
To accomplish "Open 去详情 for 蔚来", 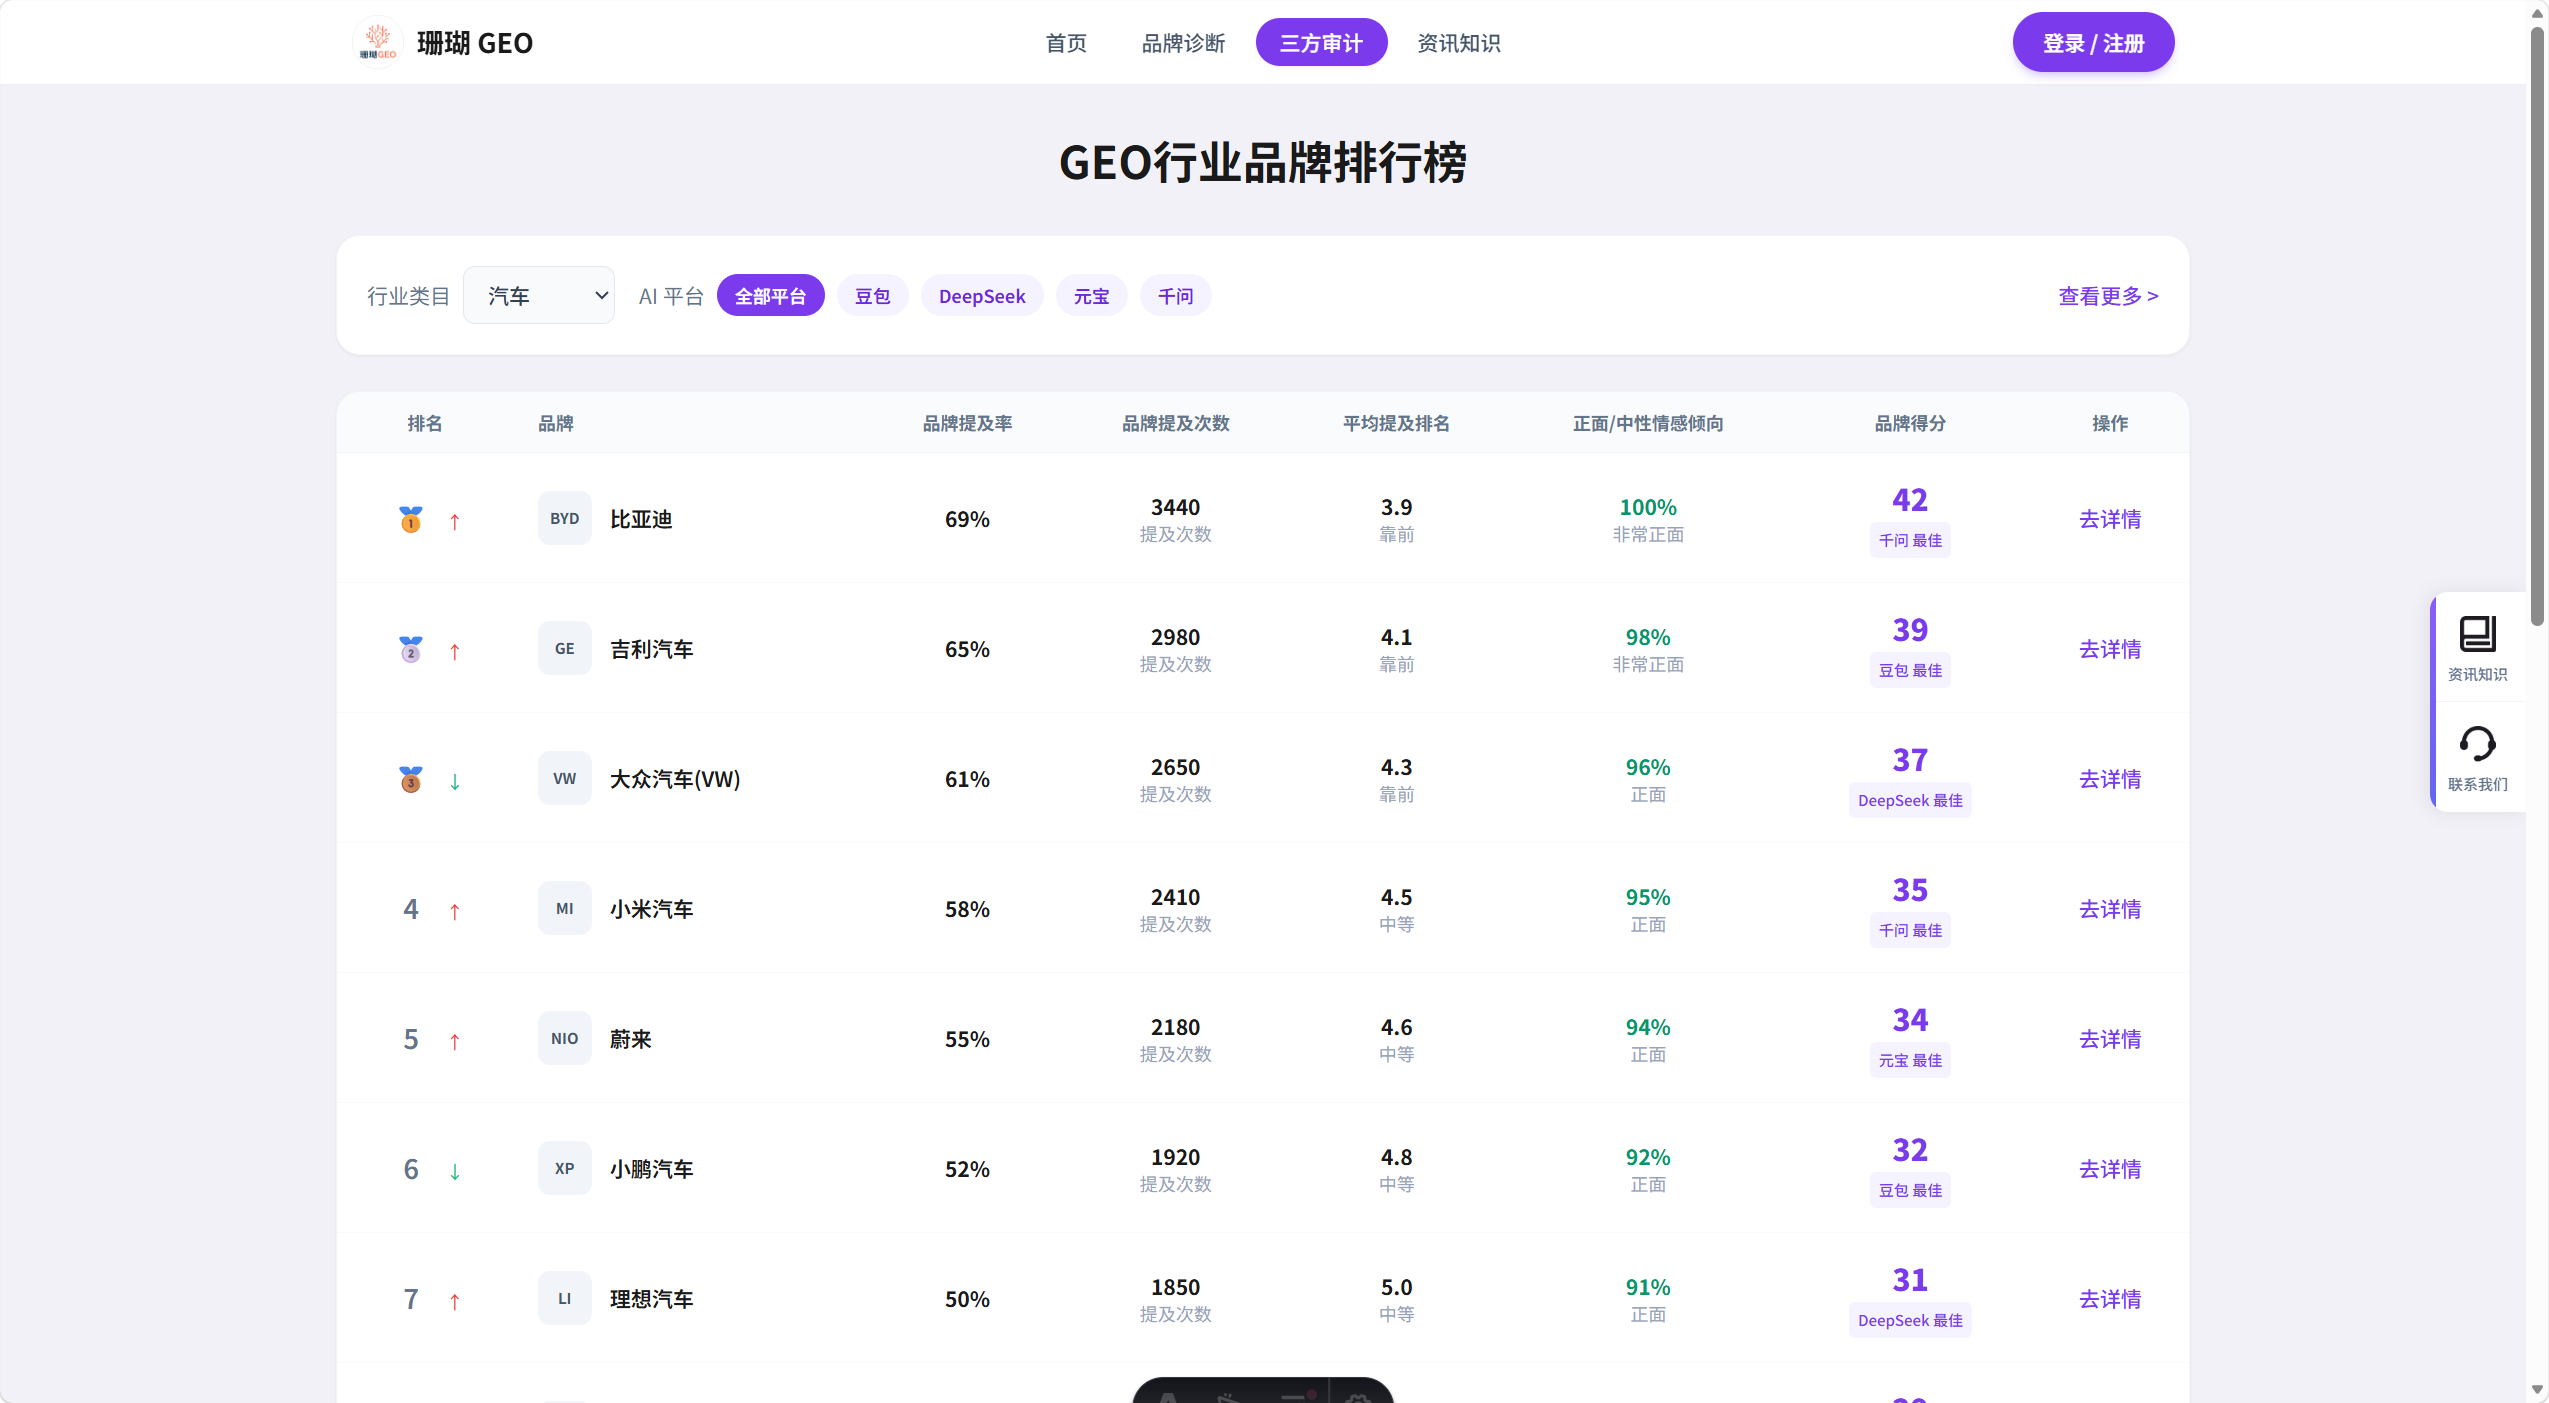I will [2110, 1039].
